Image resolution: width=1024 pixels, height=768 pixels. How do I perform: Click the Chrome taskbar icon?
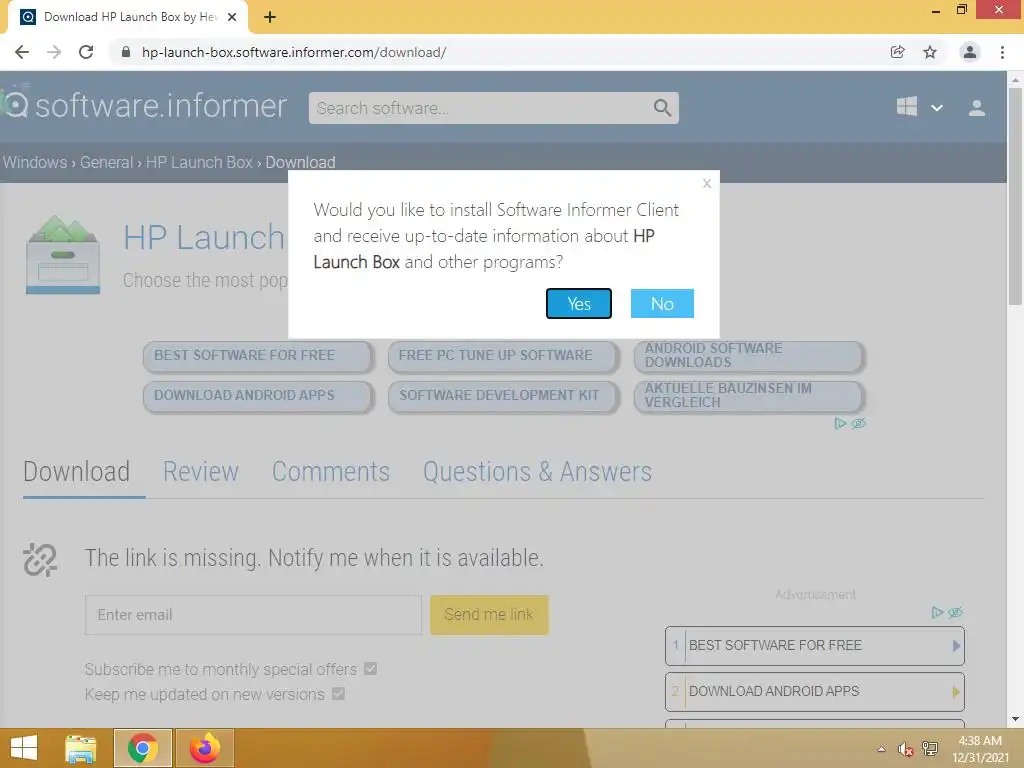point(143,748)
